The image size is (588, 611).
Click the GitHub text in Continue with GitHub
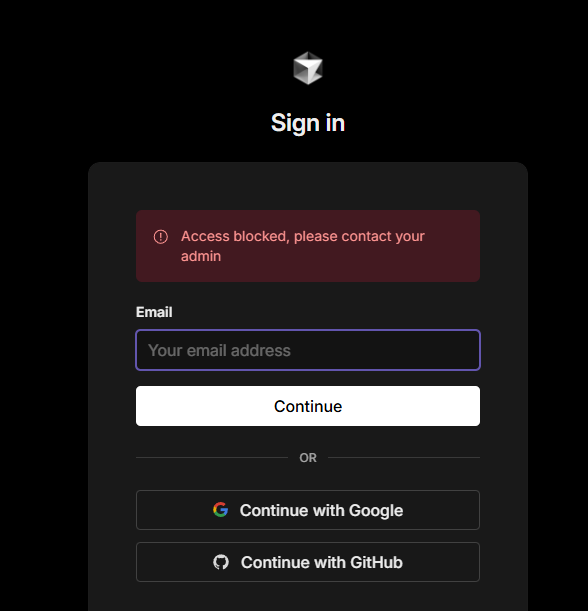click(376, 562)
